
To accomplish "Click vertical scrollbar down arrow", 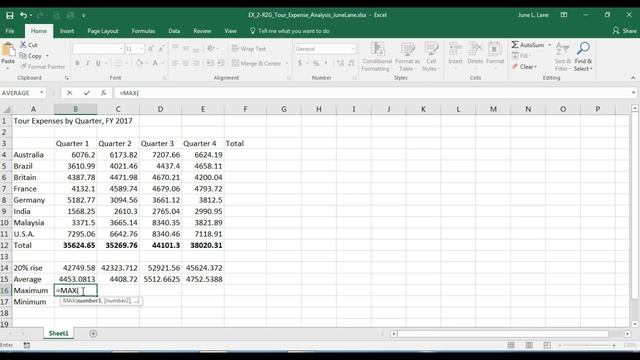I will point(634,324).
